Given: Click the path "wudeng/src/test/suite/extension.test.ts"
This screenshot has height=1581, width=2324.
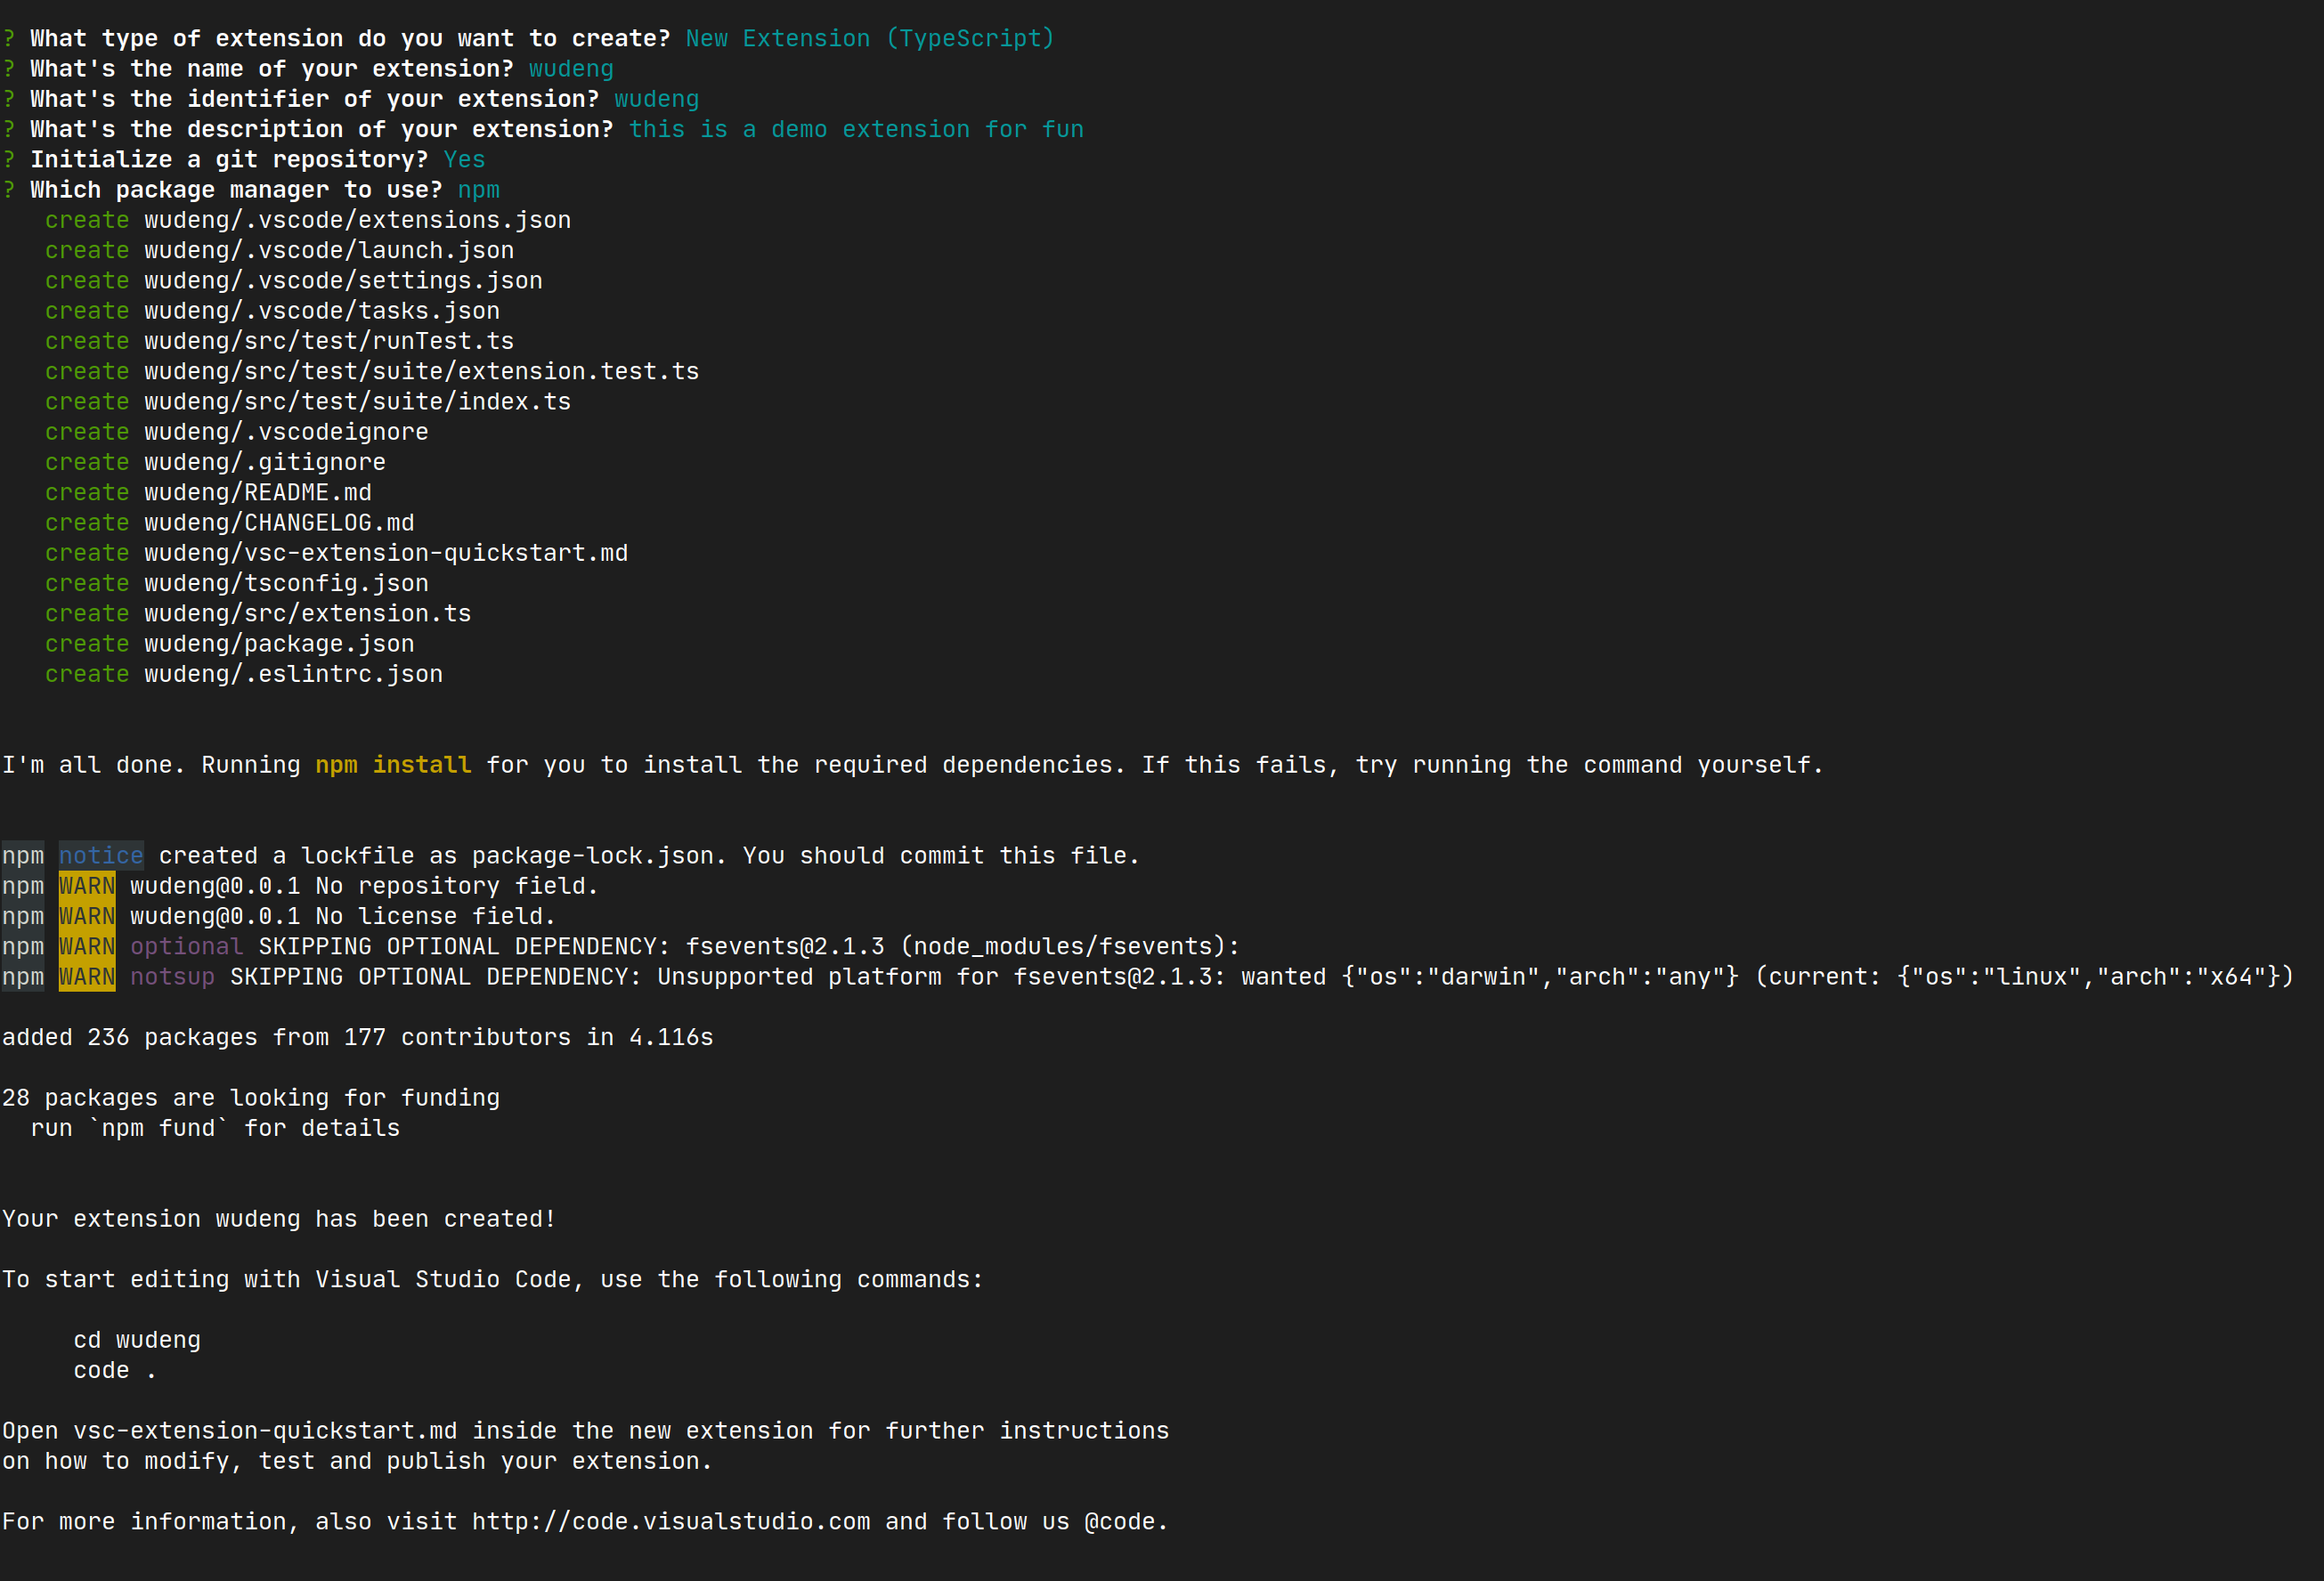Looking at the screenshot, I should point(422,372).
